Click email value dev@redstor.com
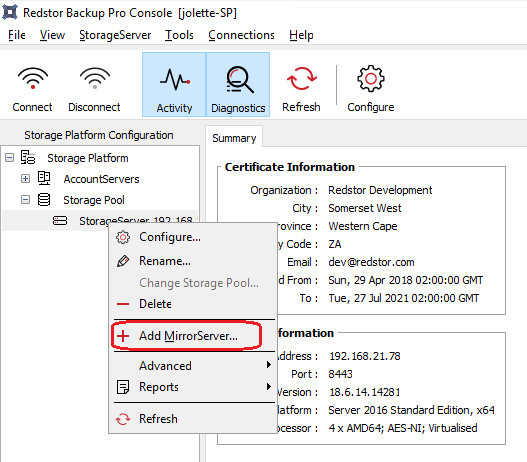This screenshot has width=527, height=462. (x=371, y=262)
